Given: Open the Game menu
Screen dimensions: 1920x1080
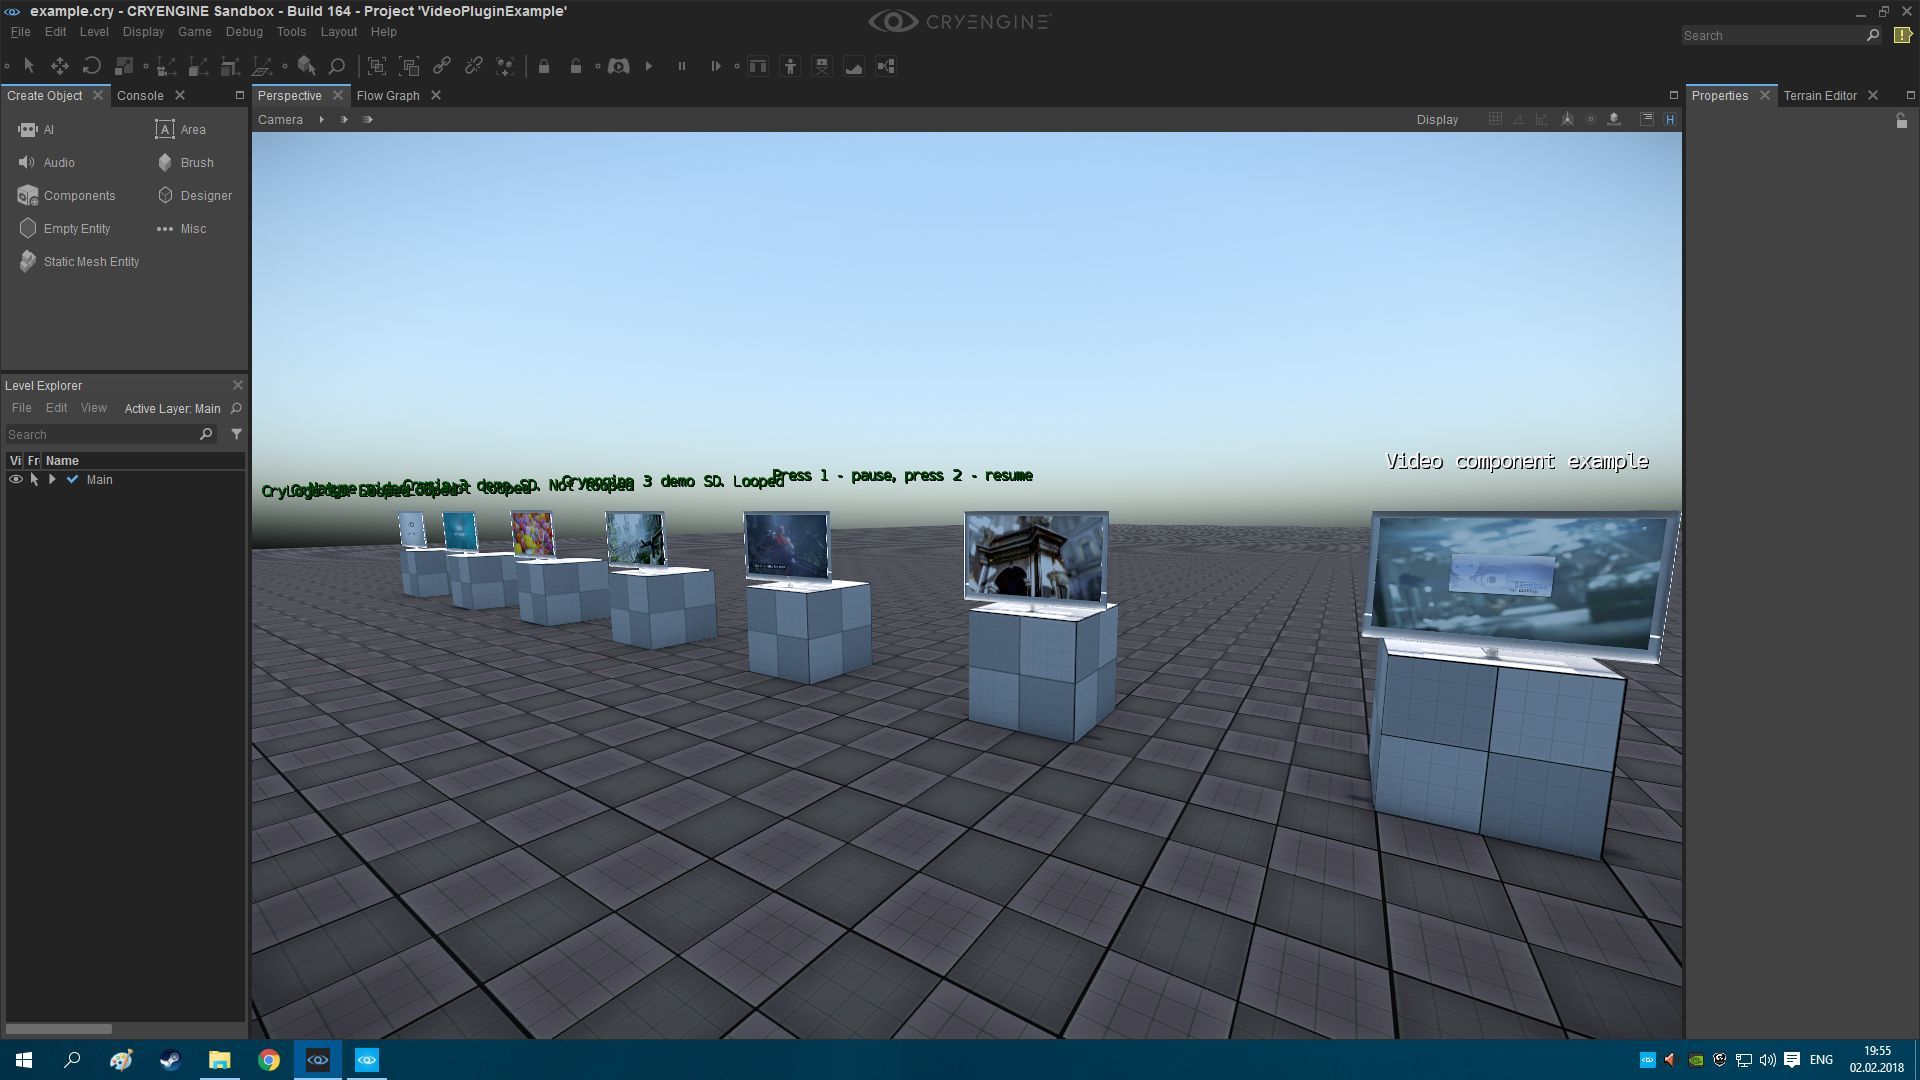Looking at the screenshot, I should [x=194, y=32].
